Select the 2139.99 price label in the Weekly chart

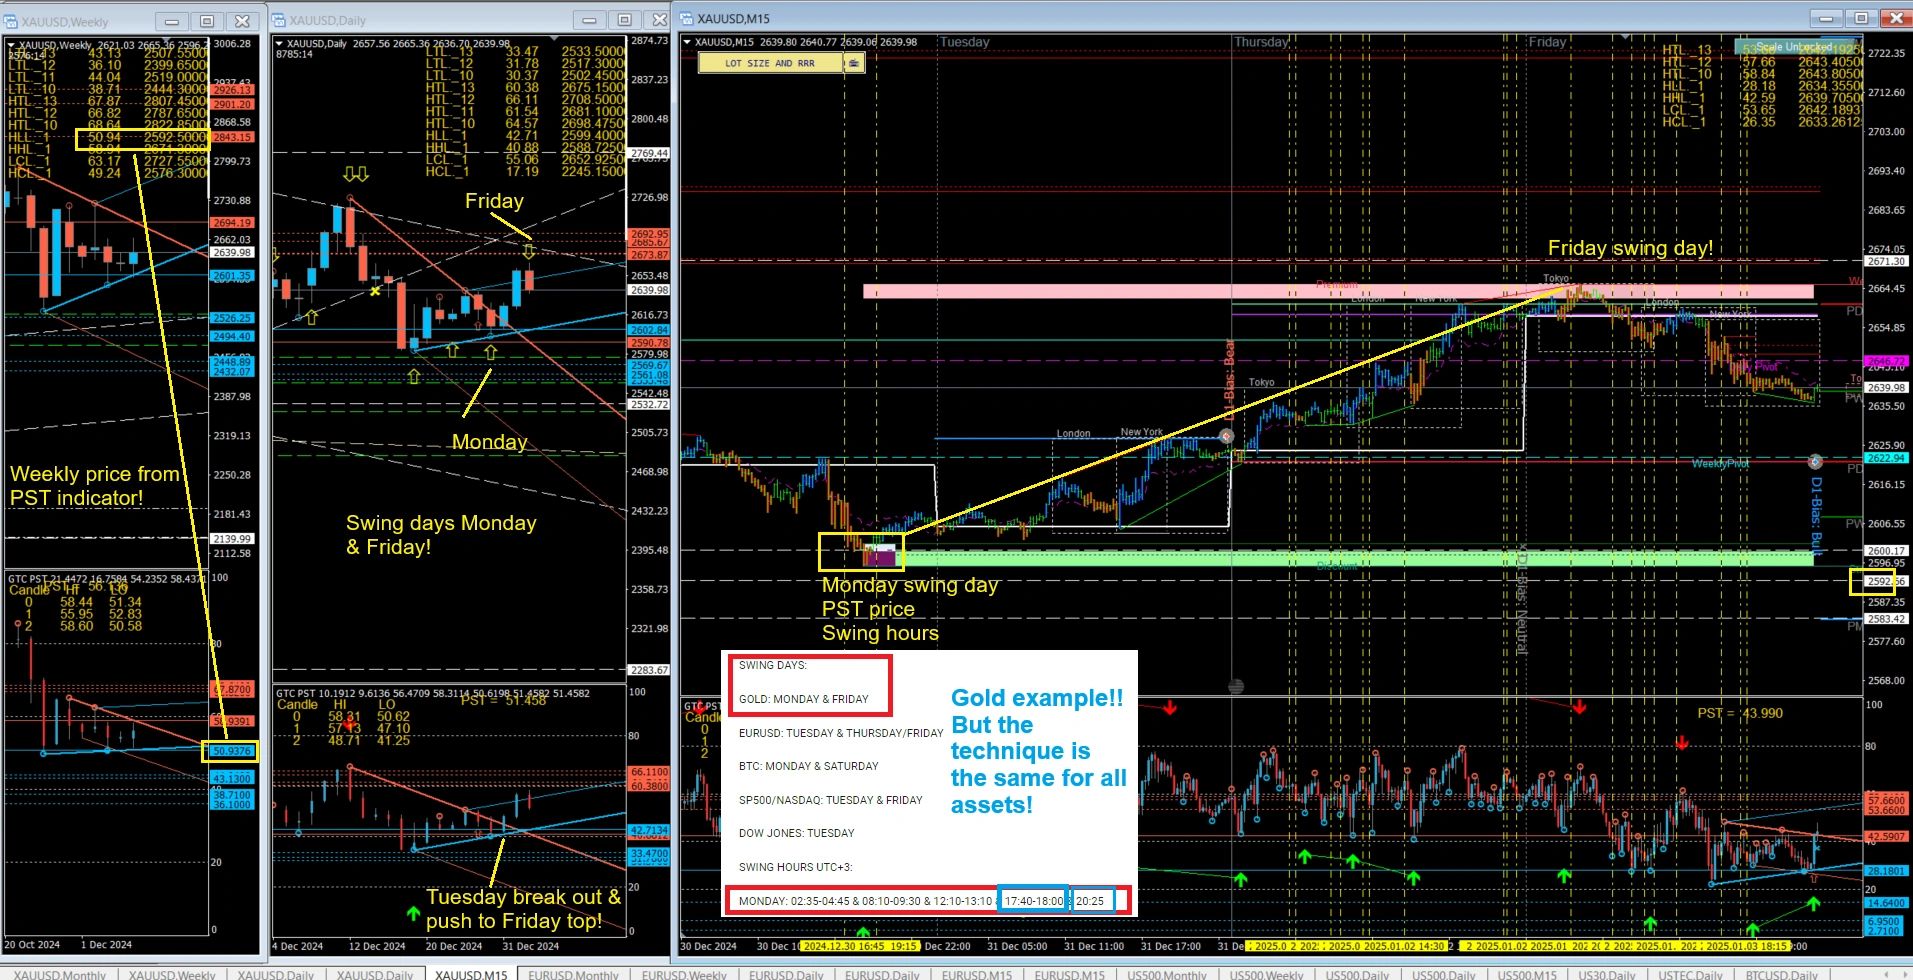point(232,539)
